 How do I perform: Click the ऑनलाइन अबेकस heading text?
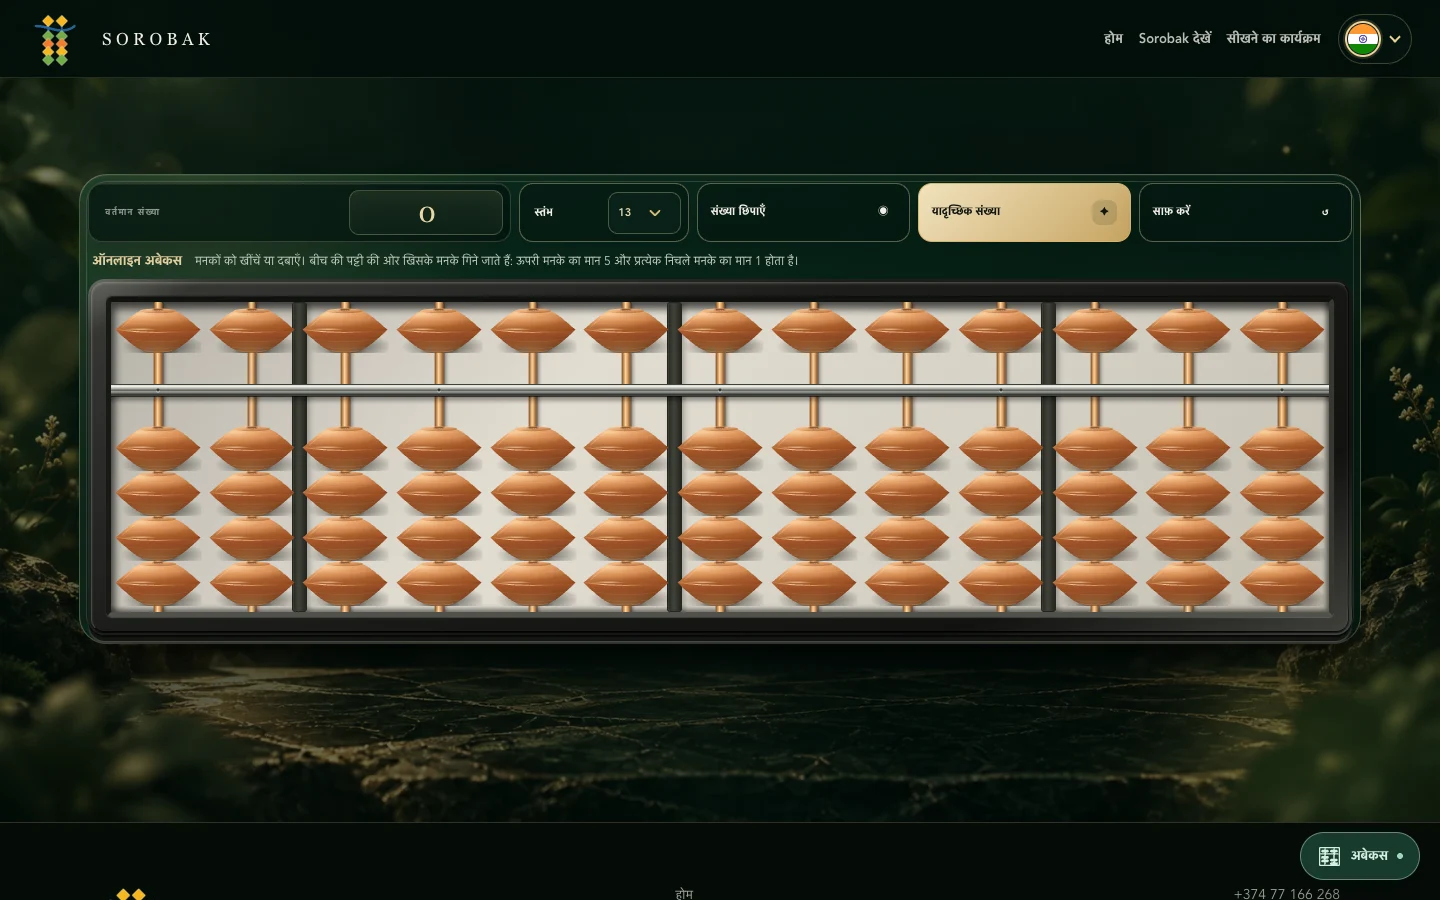coord(137,260)
